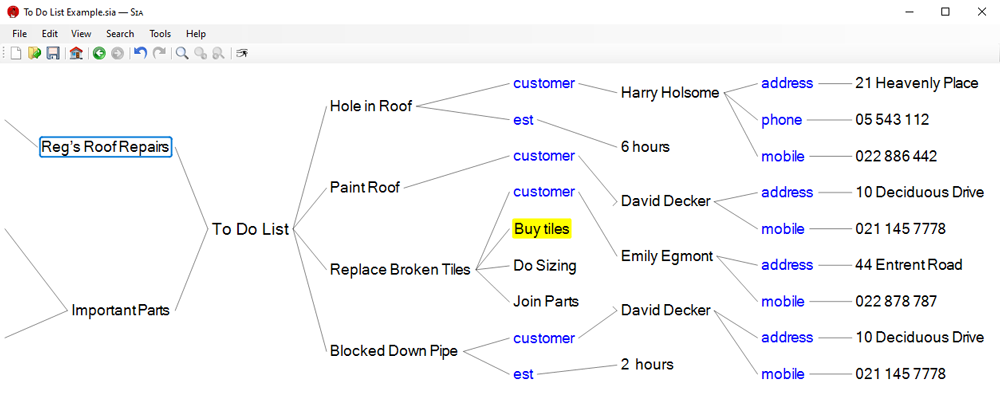The height and width of the screenshot is (393, 1000).
Task: Open search using the magnifying glass icon
Action: click(182, 54)
